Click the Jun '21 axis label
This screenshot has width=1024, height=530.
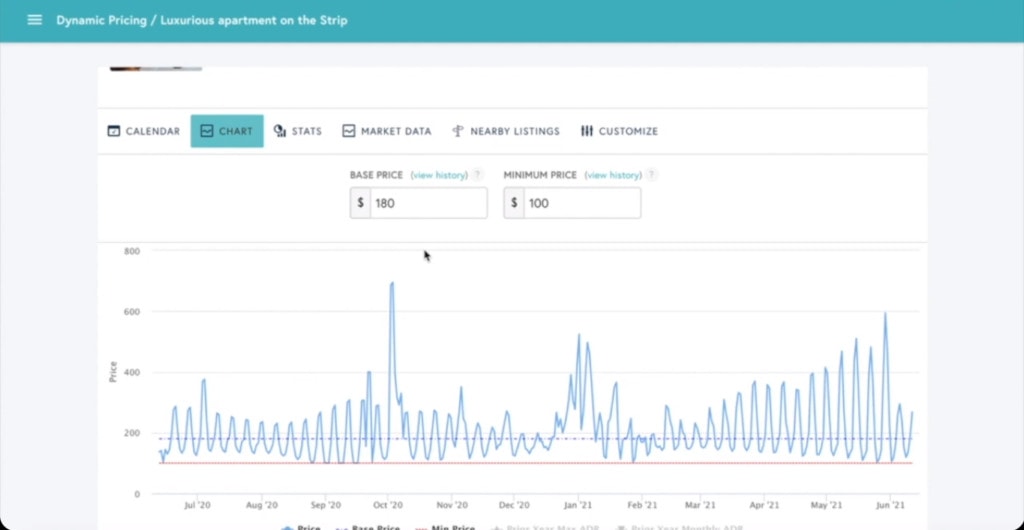tap(890, 505)
